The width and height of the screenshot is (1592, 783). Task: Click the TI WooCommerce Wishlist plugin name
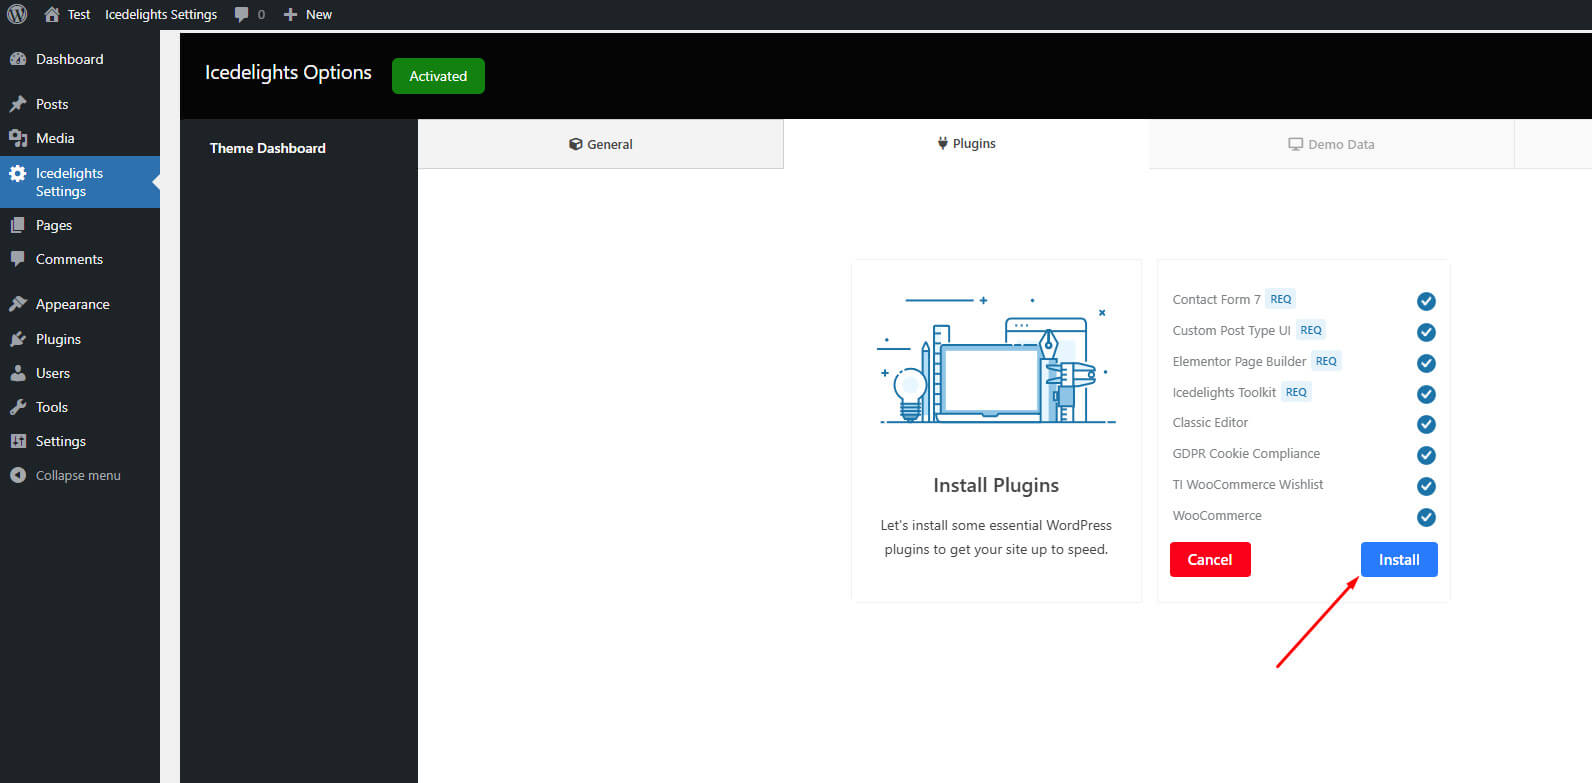(1247, 484)
